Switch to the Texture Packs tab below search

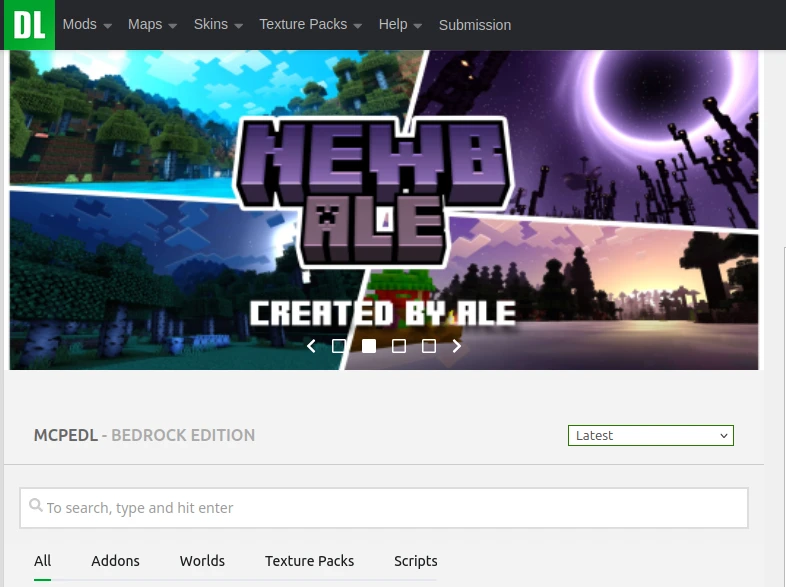[x=309, y=561]
